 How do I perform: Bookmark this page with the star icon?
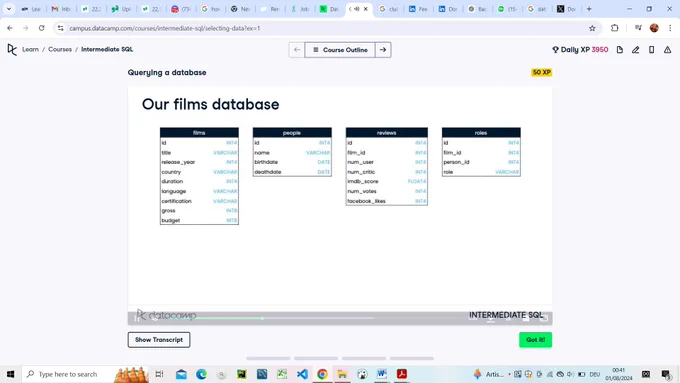tap(592, 28)
